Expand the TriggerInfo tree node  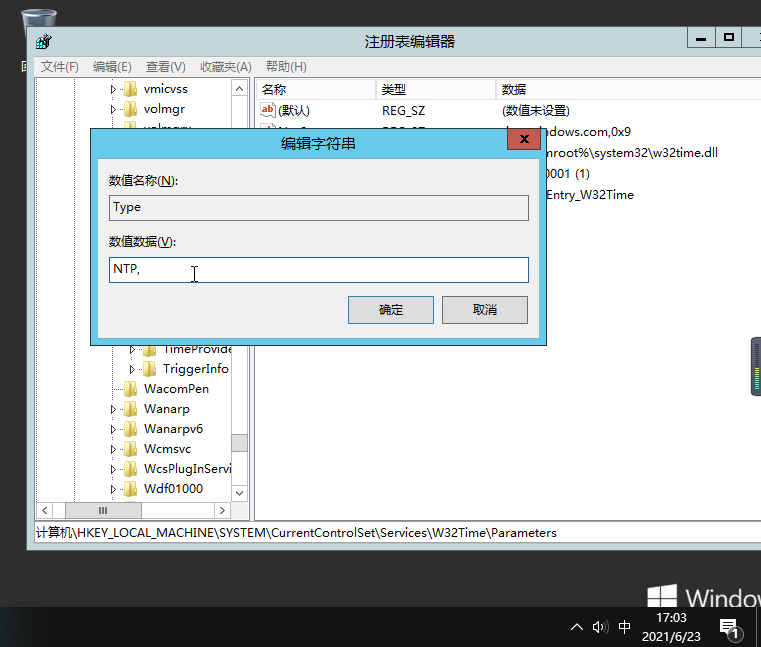coord(132,369)
